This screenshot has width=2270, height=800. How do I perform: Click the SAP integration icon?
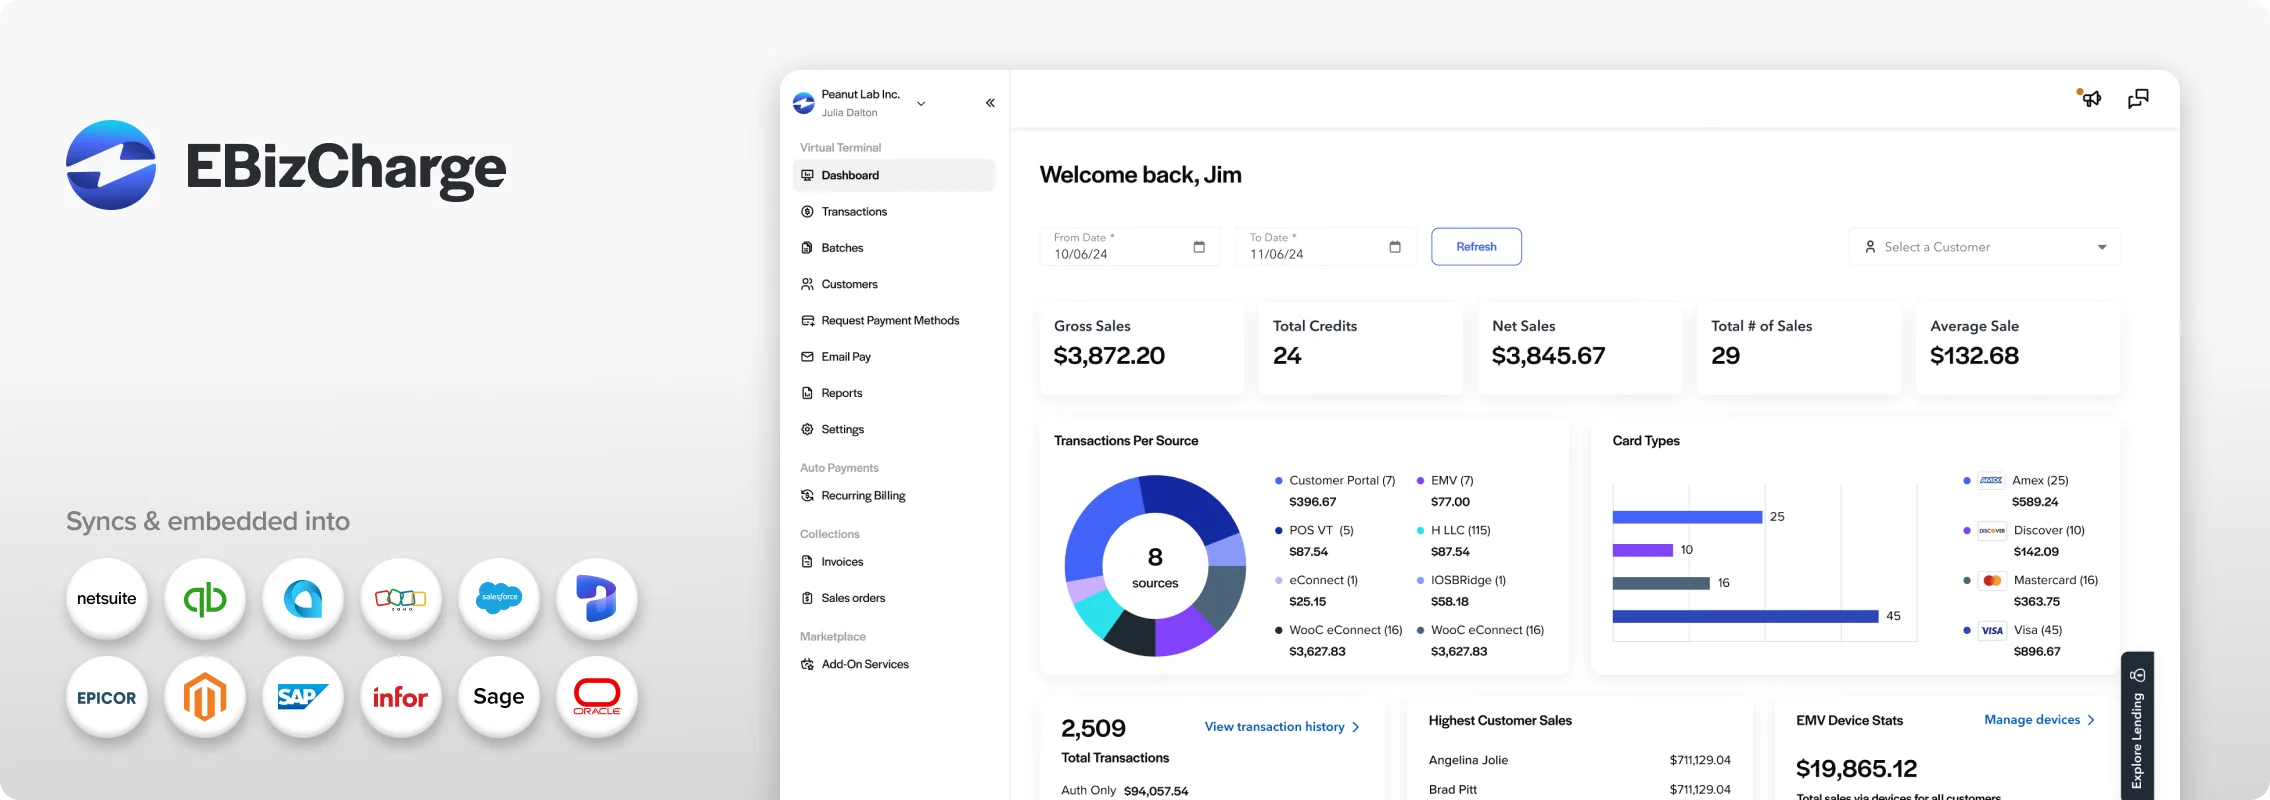[x=303, y=697]
